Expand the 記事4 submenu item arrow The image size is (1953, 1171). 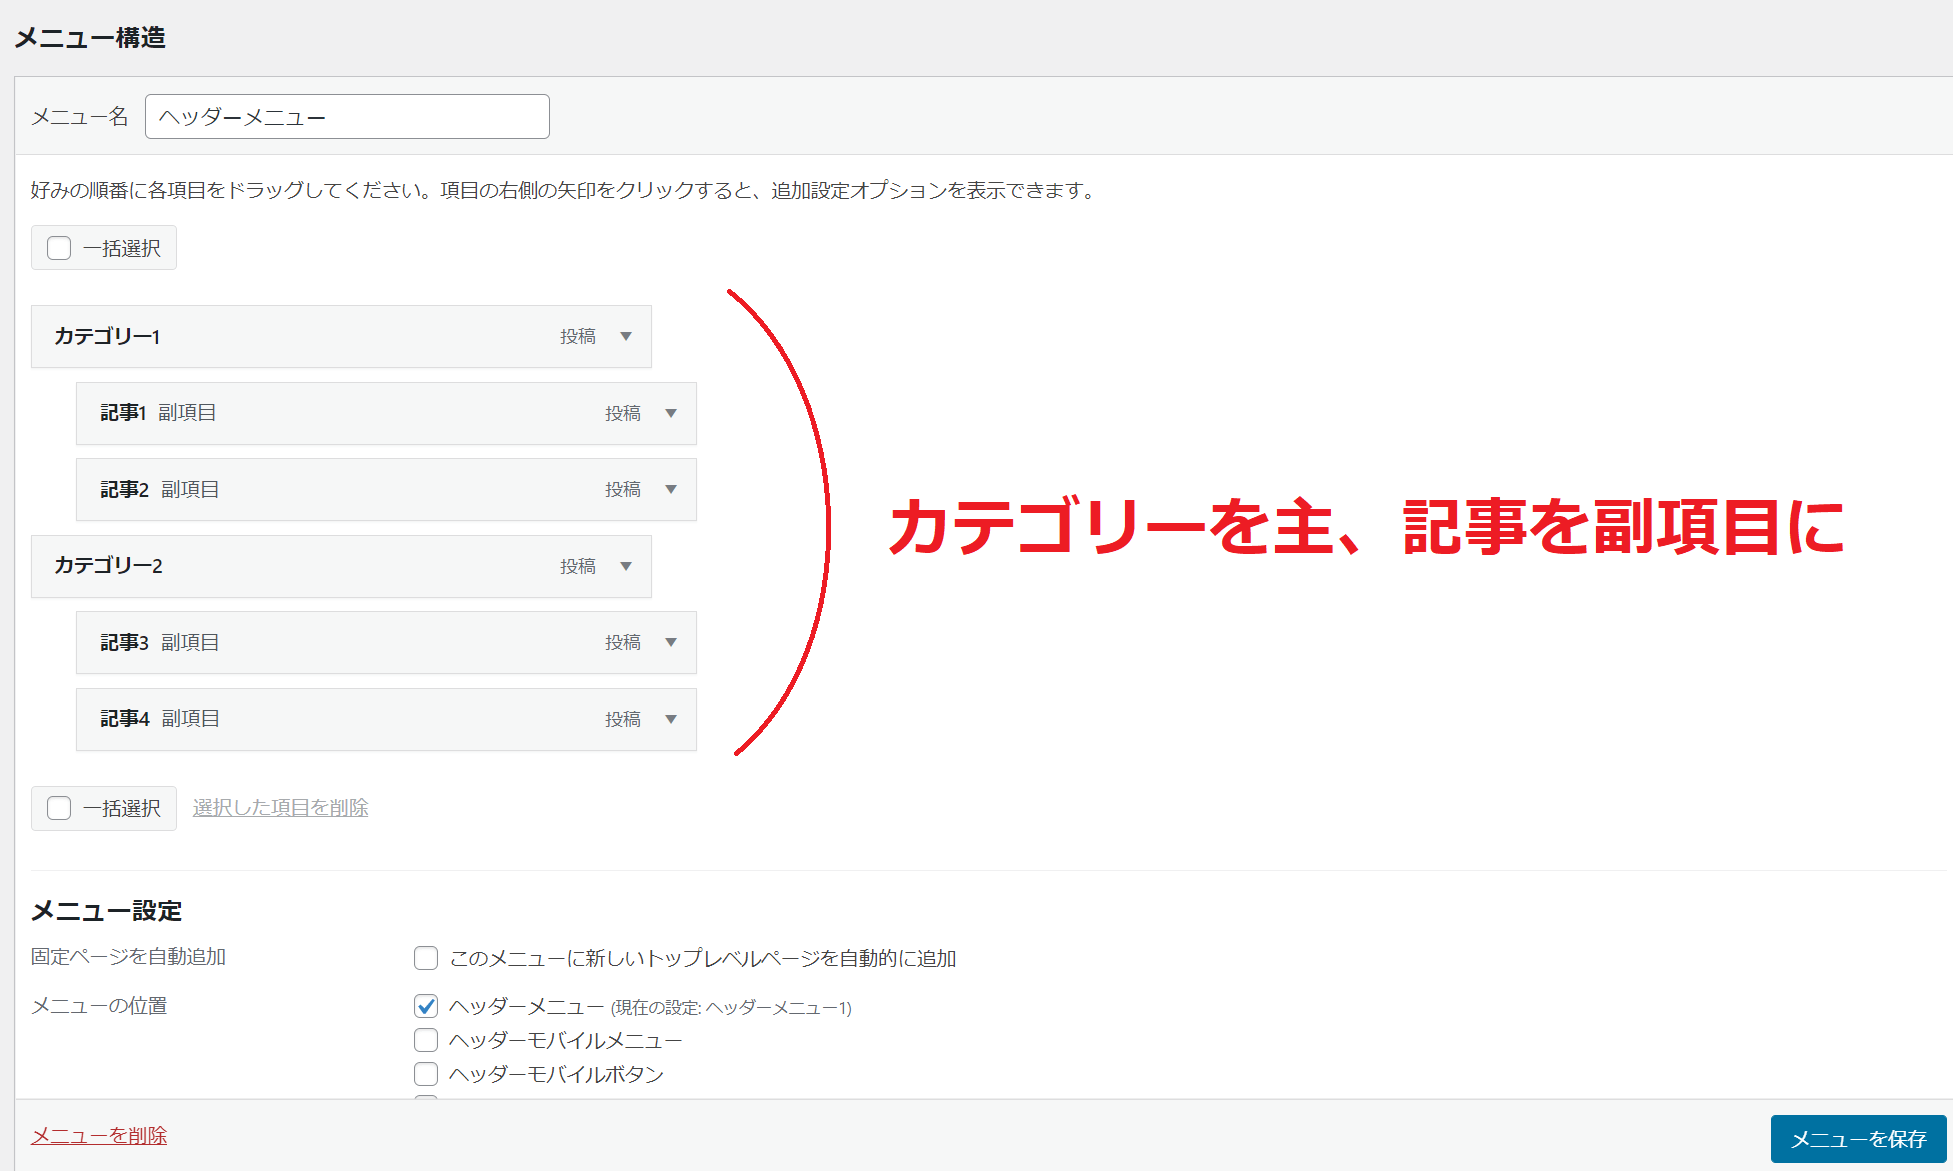(x=671, y=719)
